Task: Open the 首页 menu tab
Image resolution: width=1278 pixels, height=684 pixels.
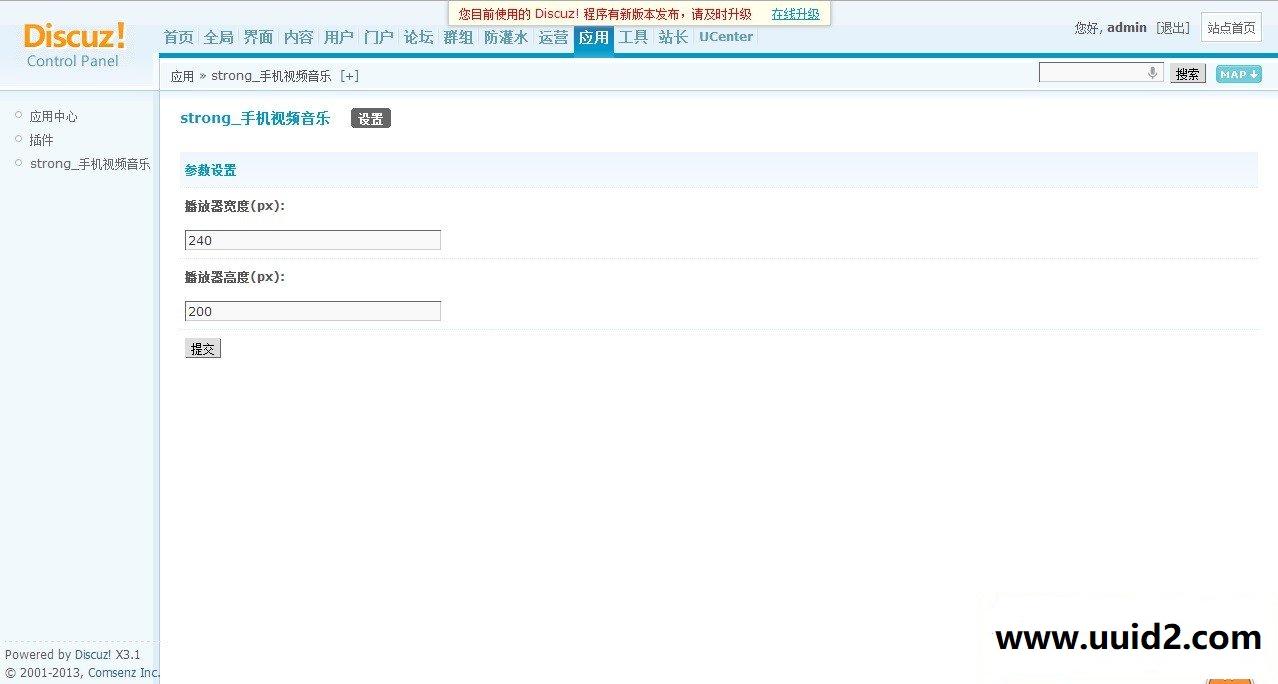Action: point(178,37)
